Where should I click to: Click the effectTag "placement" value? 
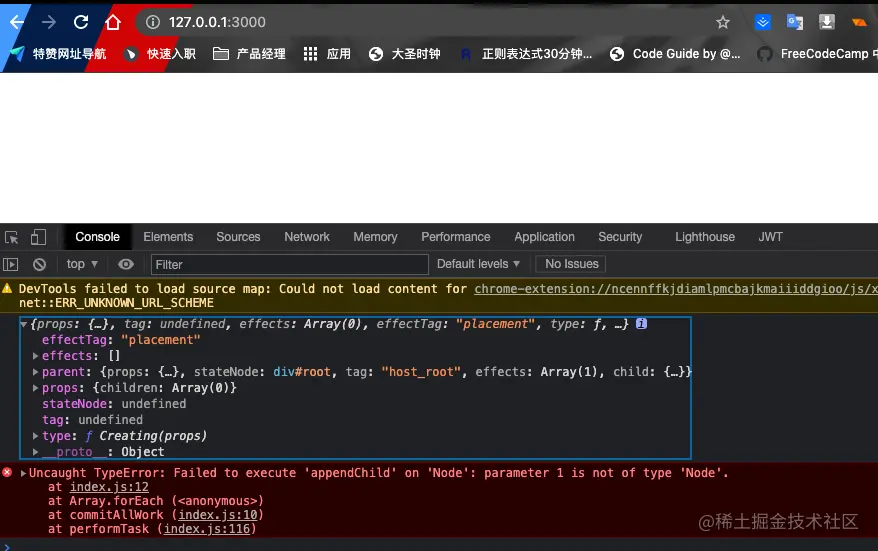tap(161, 340)
